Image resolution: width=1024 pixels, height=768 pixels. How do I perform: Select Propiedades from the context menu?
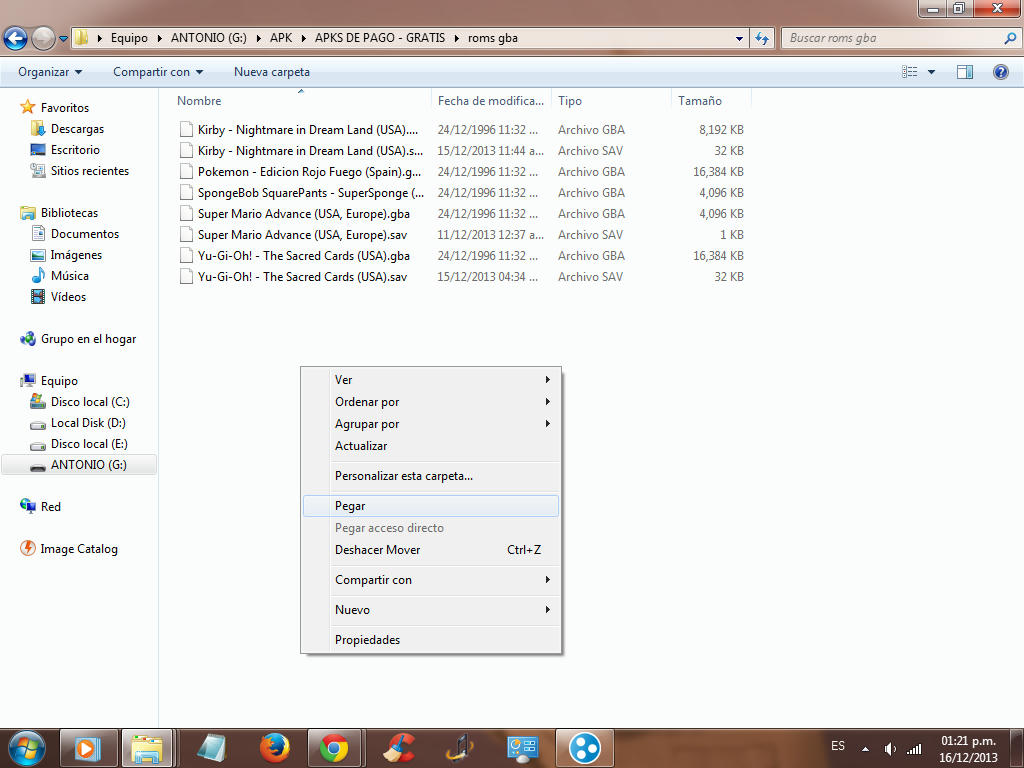tap(367, 640)
